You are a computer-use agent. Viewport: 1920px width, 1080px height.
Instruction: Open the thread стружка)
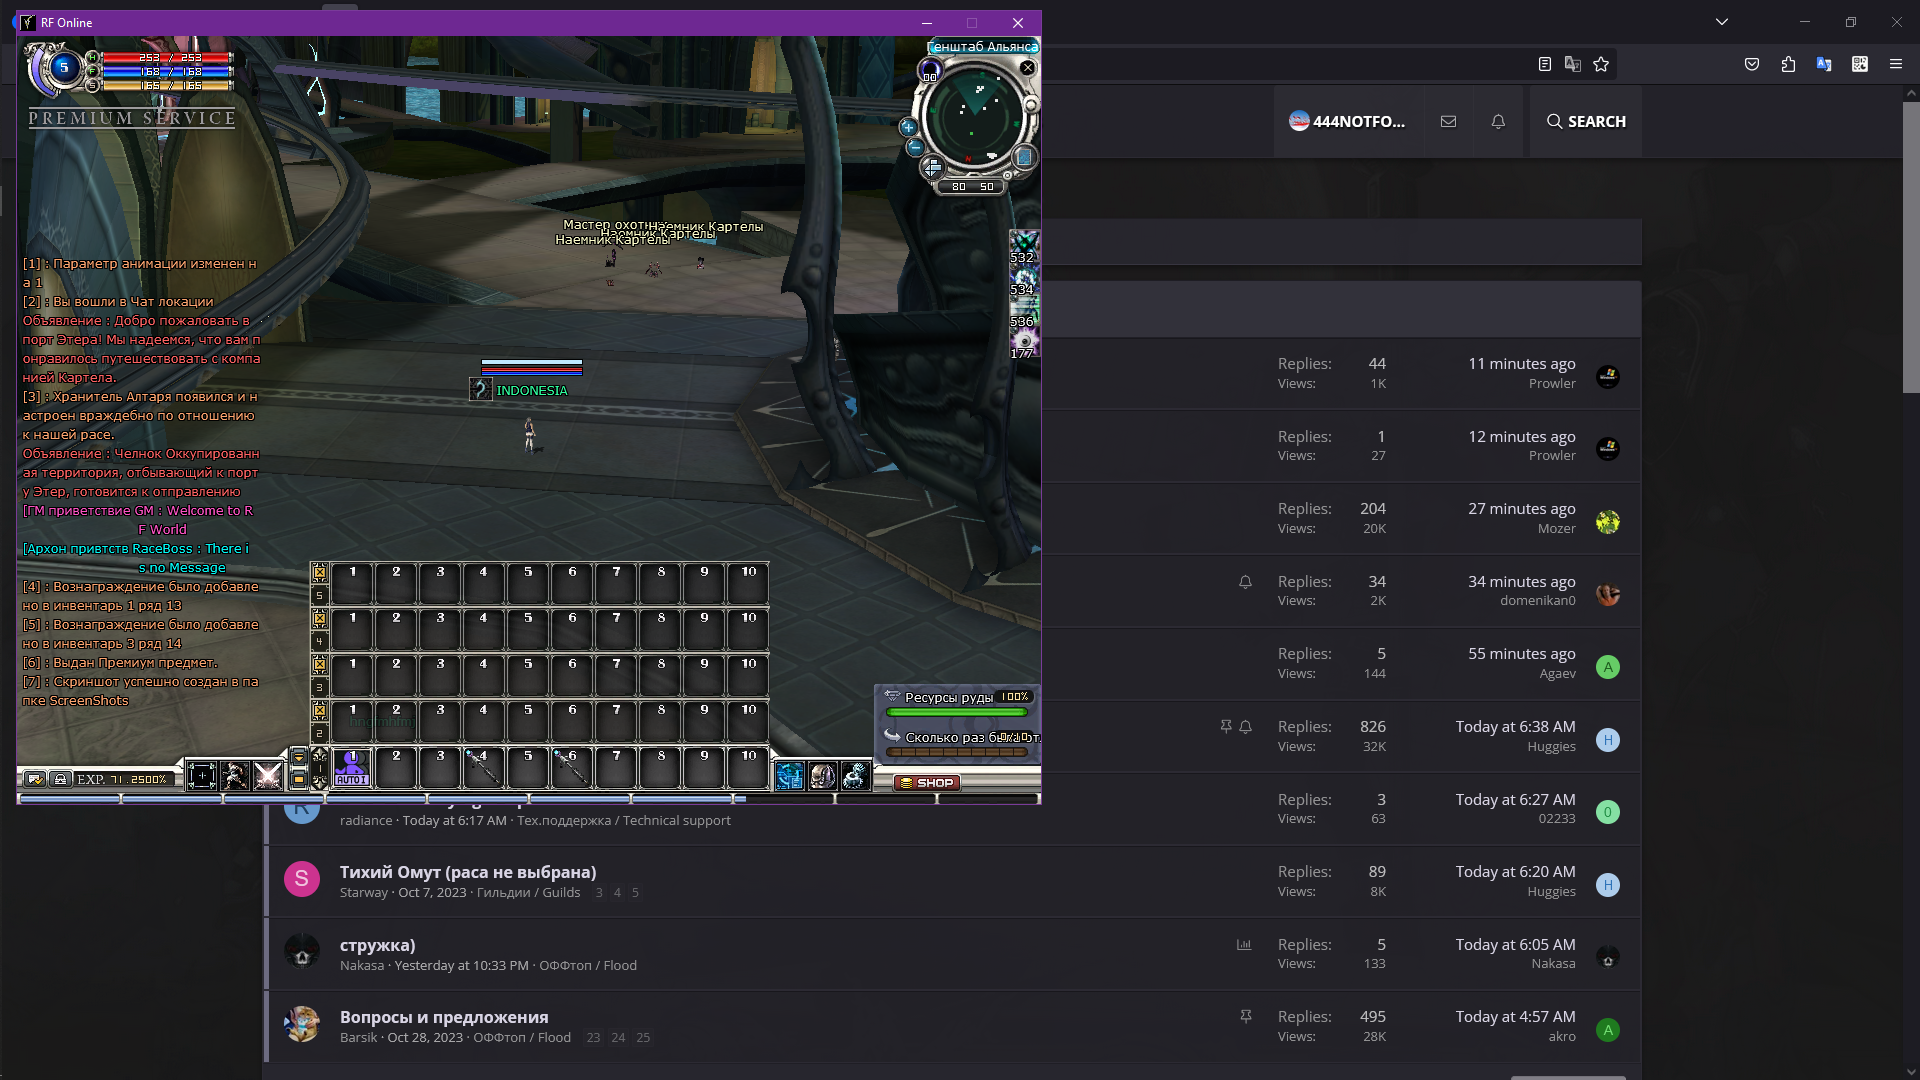pyautogui.click(x=377, y=945)
